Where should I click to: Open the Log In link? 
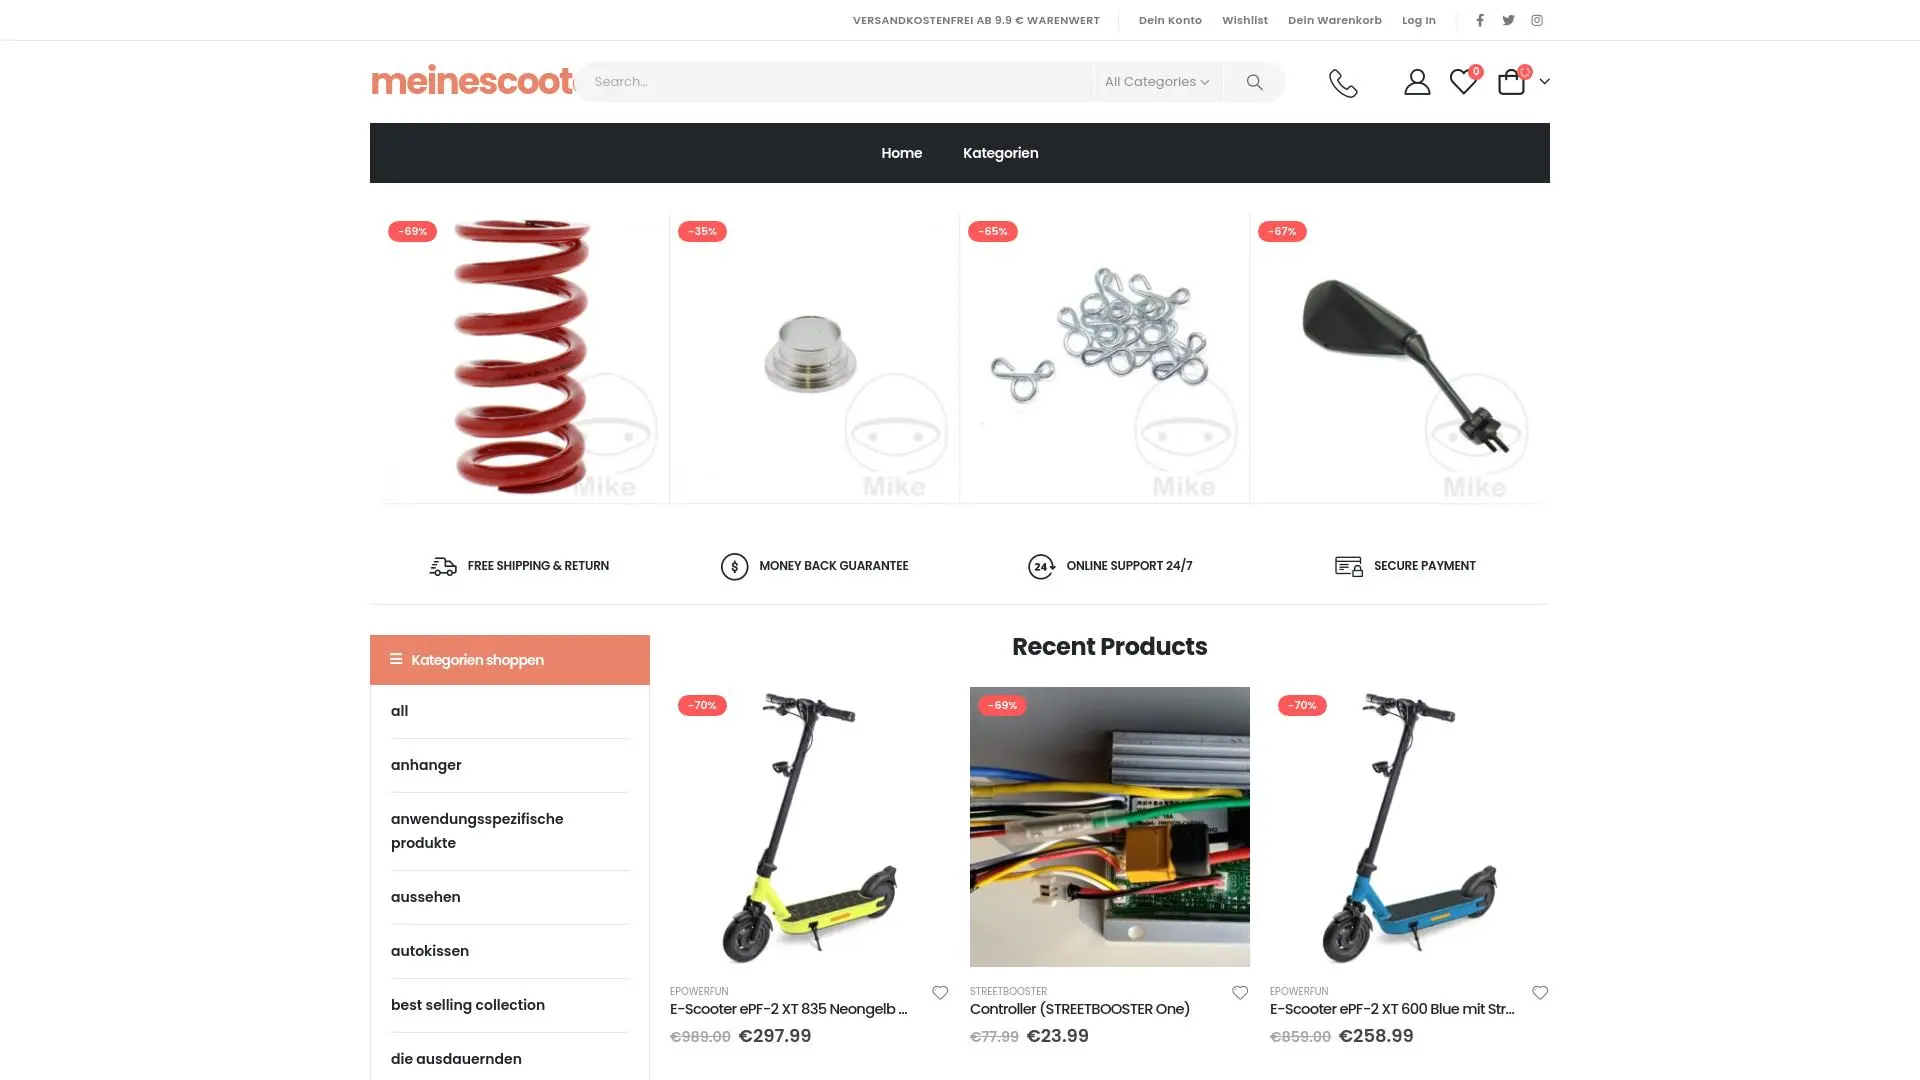coord(1418,20)
